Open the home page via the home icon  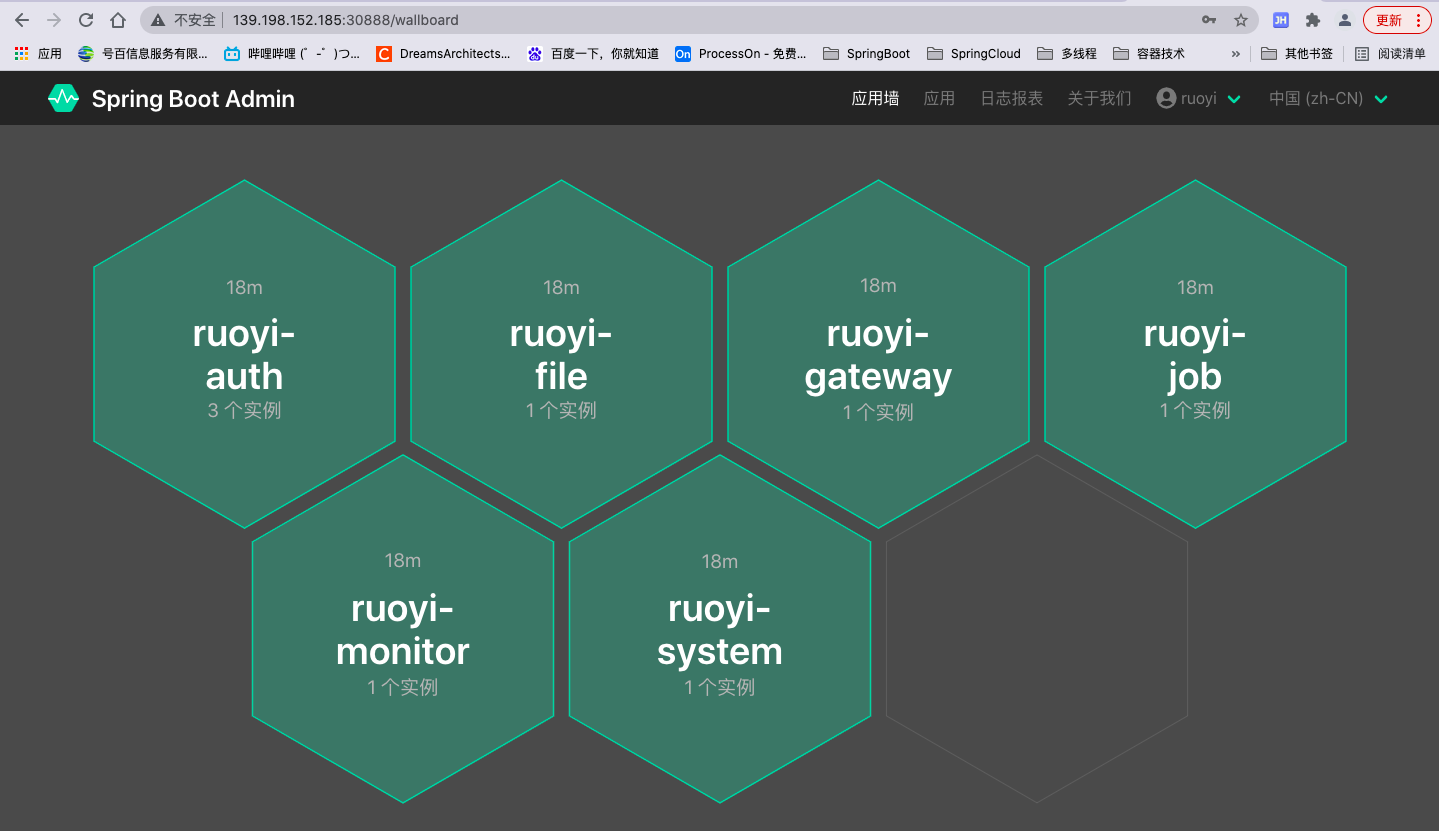click(117, 19)
